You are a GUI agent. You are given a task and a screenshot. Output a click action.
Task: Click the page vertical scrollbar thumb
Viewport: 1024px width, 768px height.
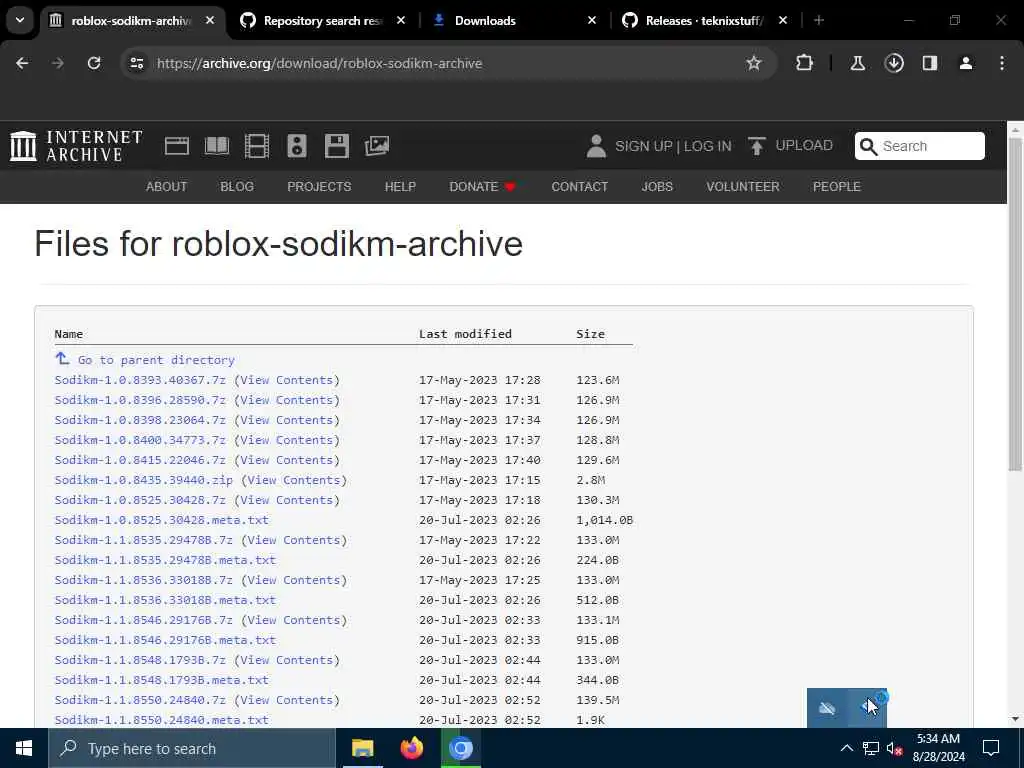click(x=1015, y=304)
